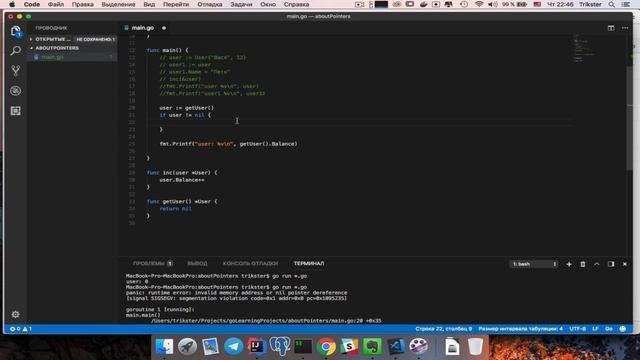Open the Вид menu

pyautogui.click(x=149, y=4)
